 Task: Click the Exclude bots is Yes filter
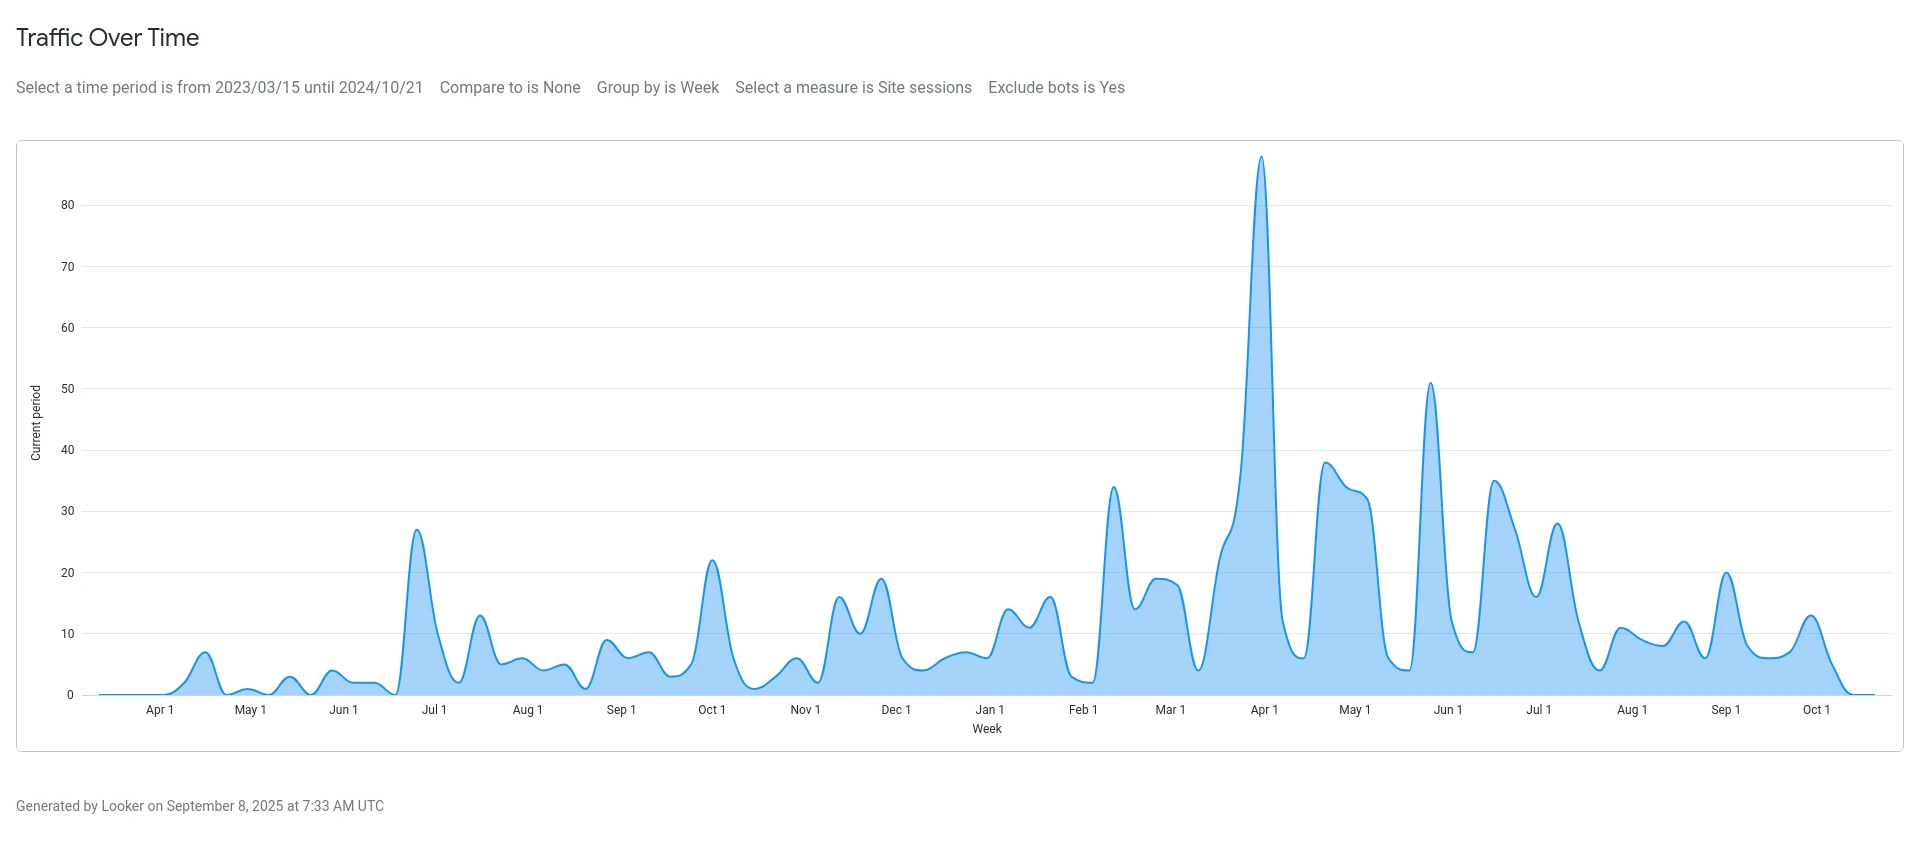click(1056, 88)
